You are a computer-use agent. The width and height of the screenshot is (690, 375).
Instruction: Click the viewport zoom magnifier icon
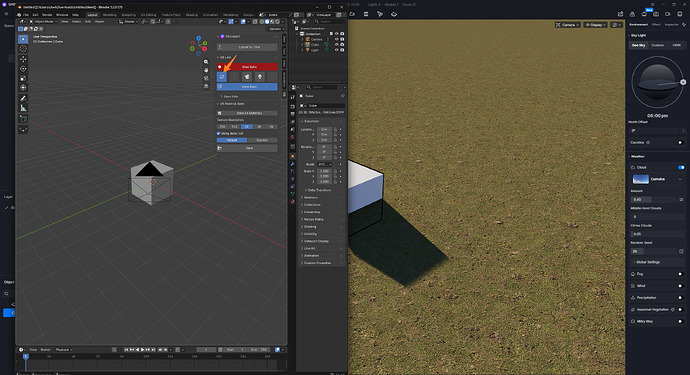coord(206,62)
